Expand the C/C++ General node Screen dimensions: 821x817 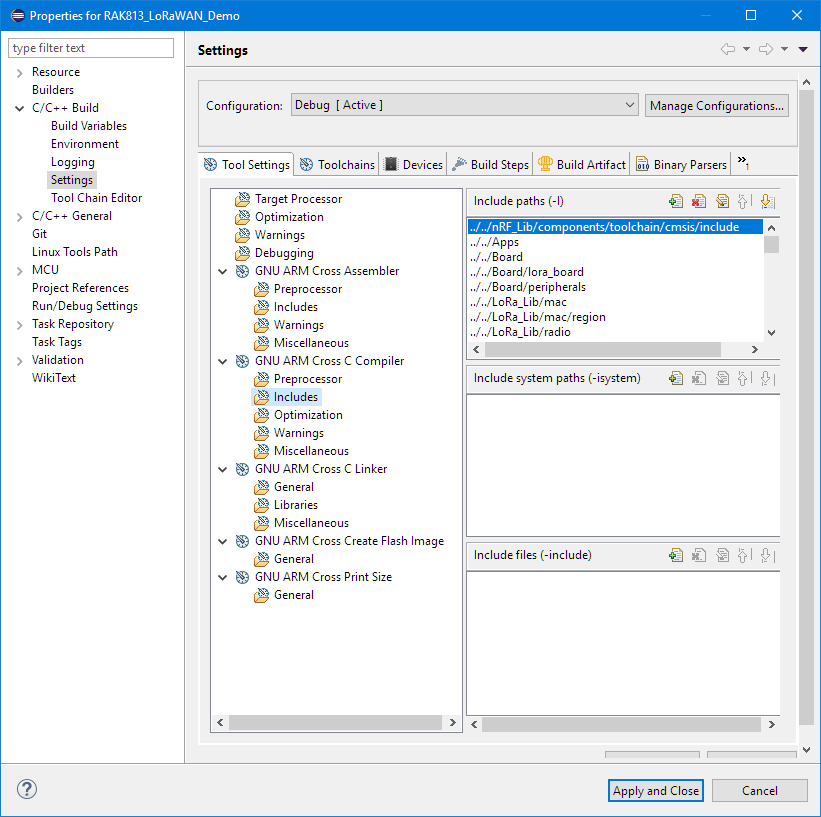click(19, 216)
